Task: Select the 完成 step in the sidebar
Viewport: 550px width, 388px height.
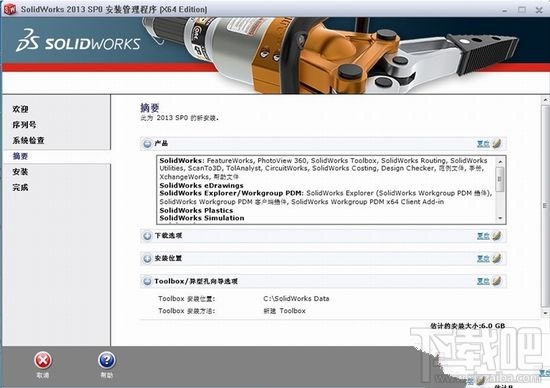Action: (20, 187)
